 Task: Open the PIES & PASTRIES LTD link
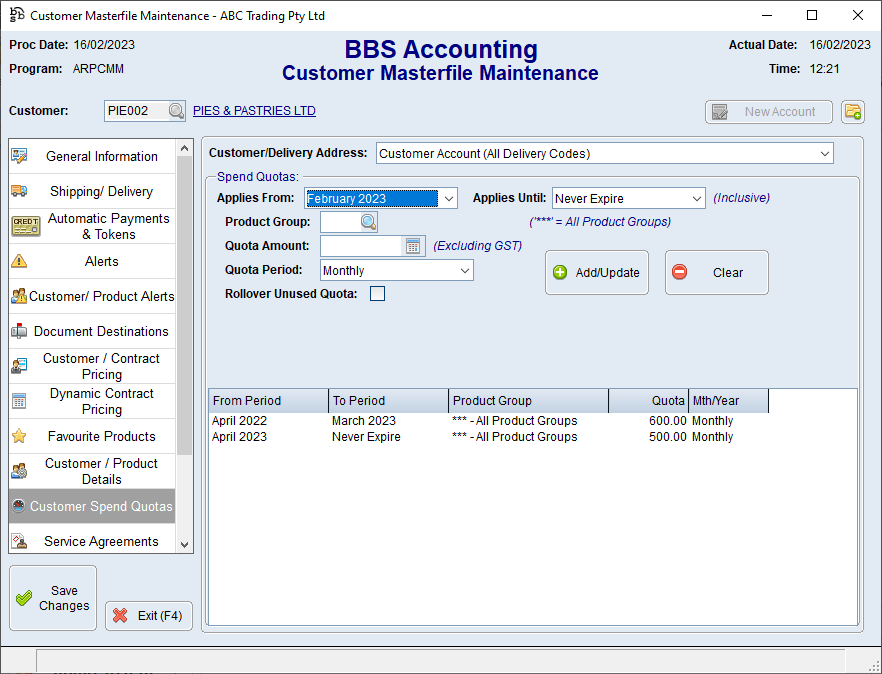(254, 111)
